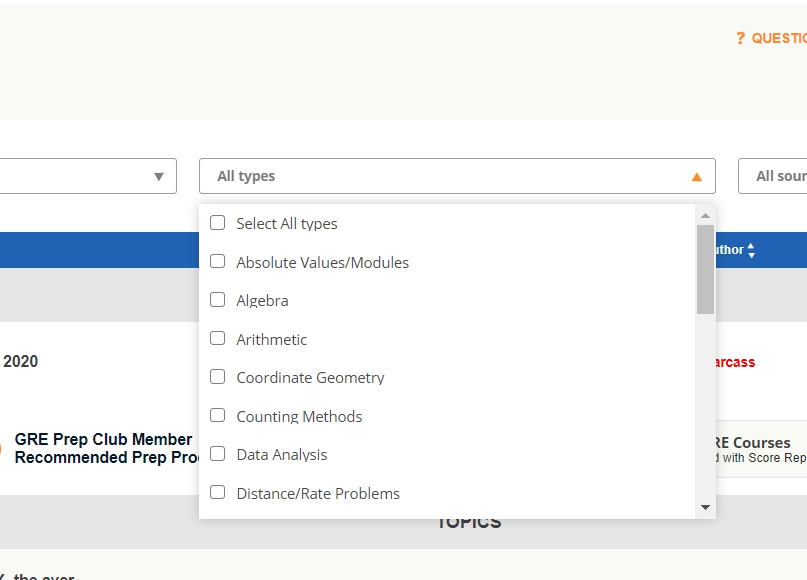Click the scroll up arrow in dropdown list
Viewport: 807px width, 580px height.
(705, 216)
